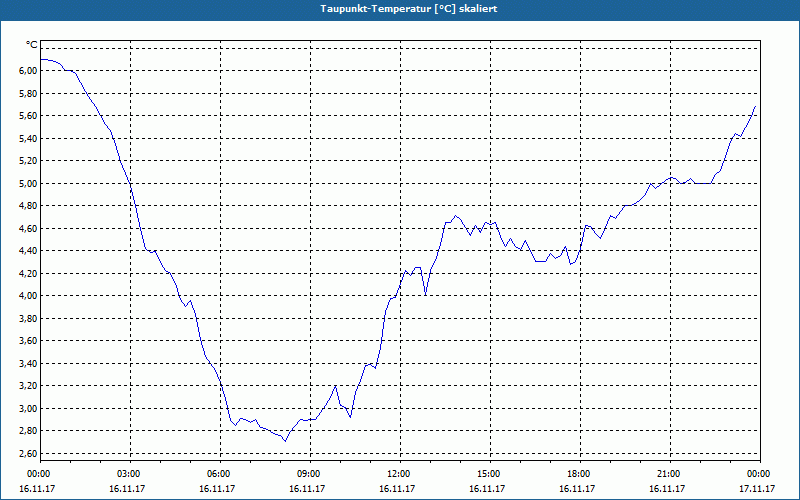Select the '4,20' y-axis label
This screenshot has width=800, height=500.
(x=28, y=273)
